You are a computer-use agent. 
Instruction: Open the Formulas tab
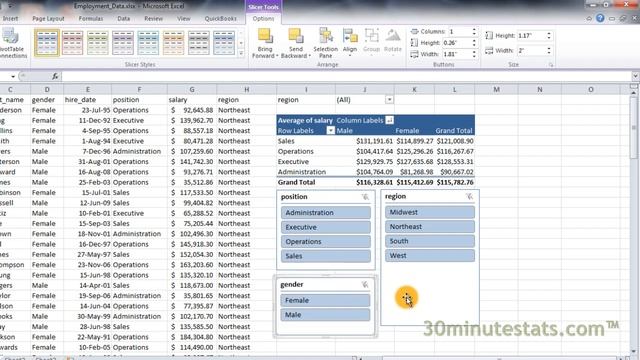coord(91,19)
